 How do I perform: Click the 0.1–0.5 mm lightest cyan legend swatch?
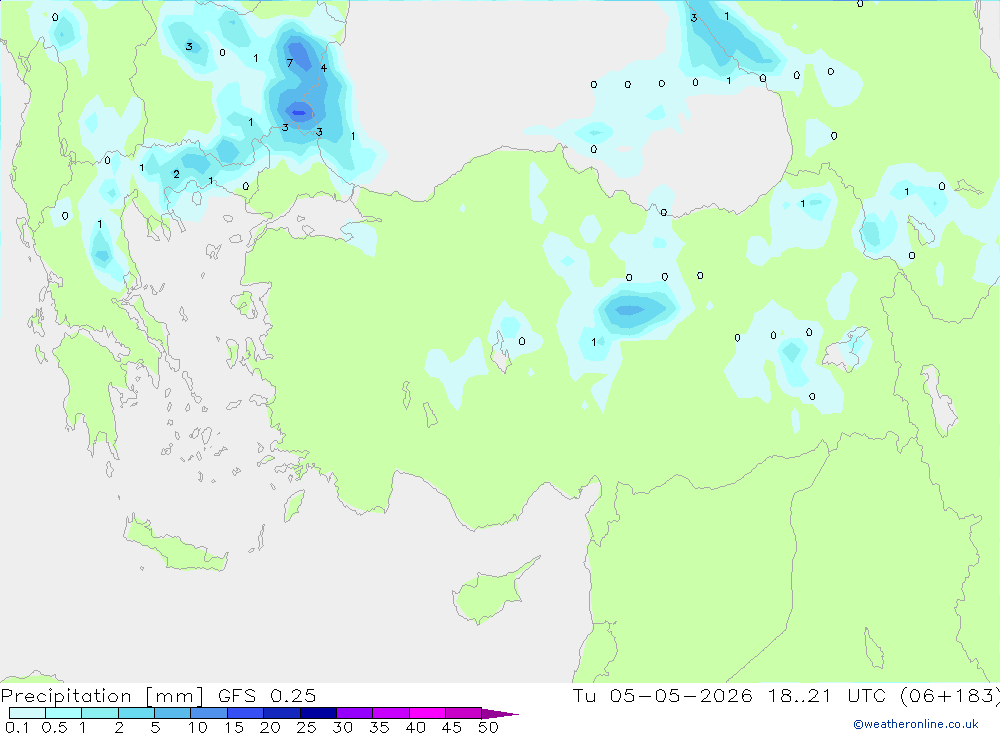(27, 713)
